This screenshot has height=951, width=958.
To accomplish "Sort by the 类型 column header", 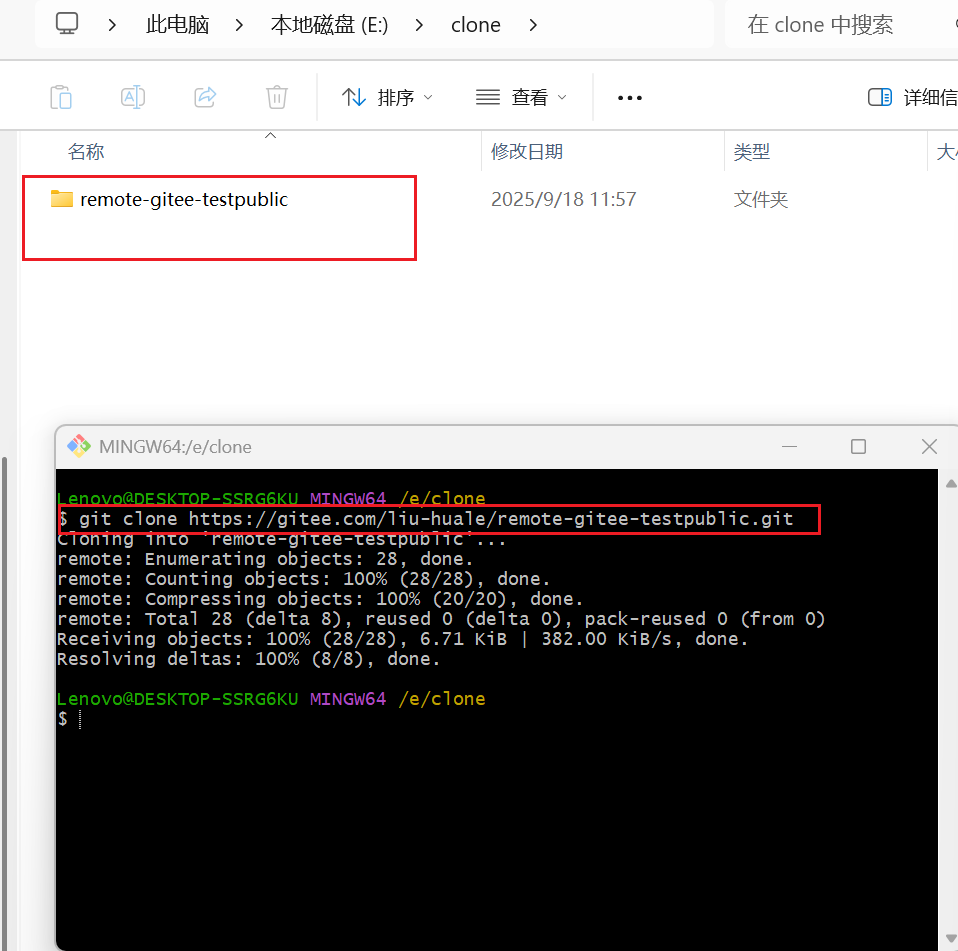I will click(x=751, y=151).
